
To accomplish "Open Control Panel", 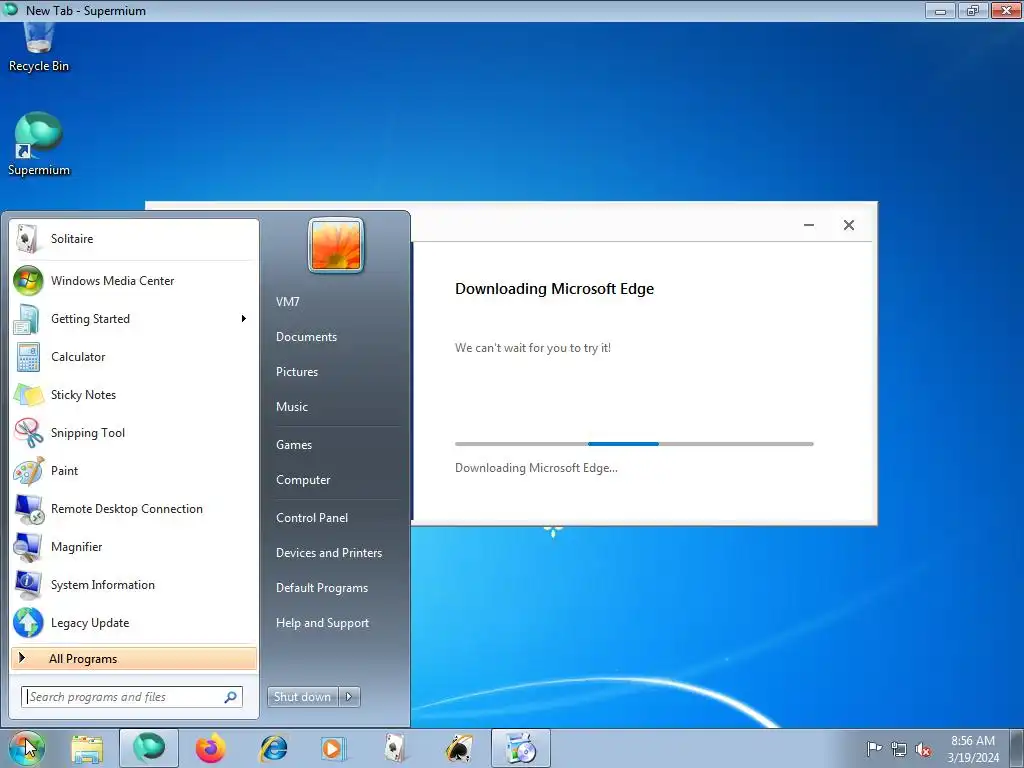I will tap(312, 518).
